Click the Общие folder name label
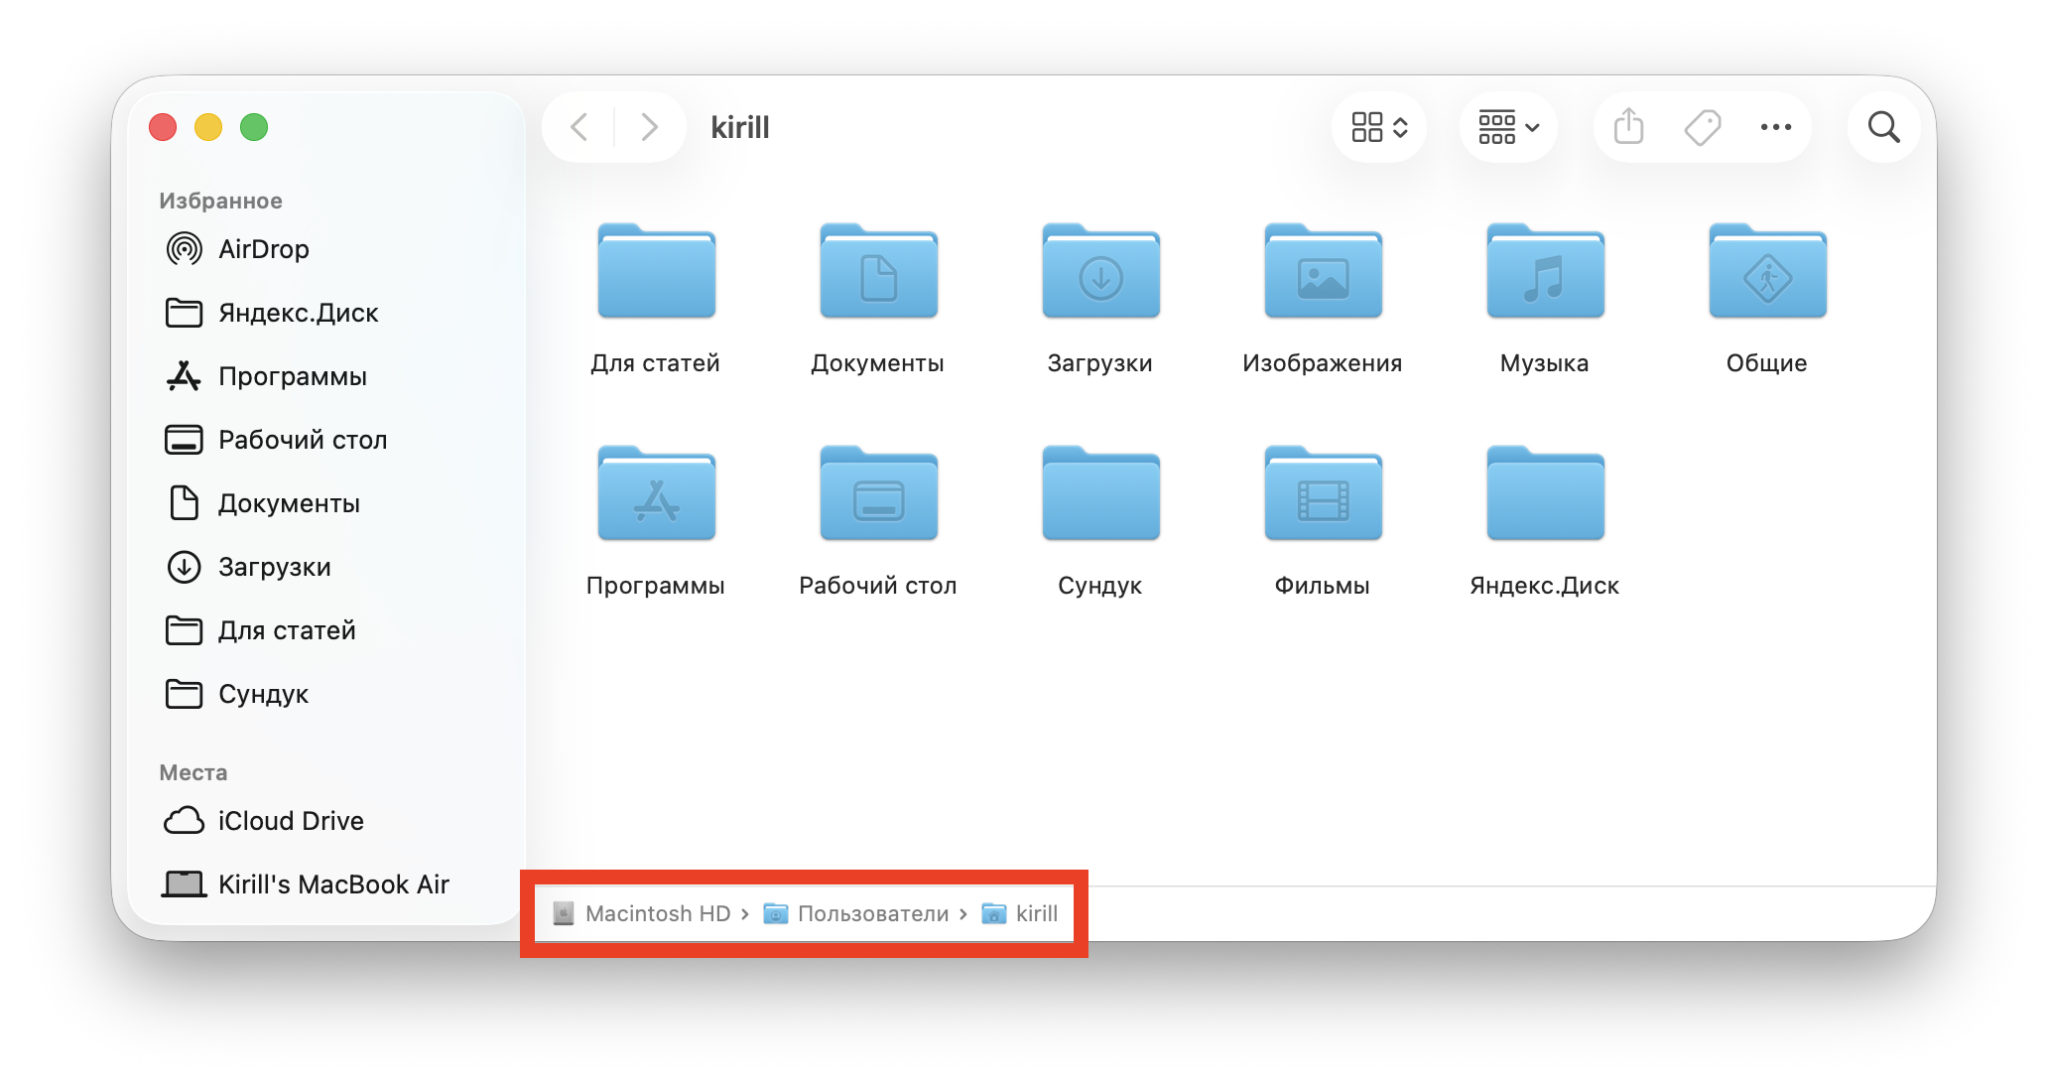 [x=1766, y=363]
